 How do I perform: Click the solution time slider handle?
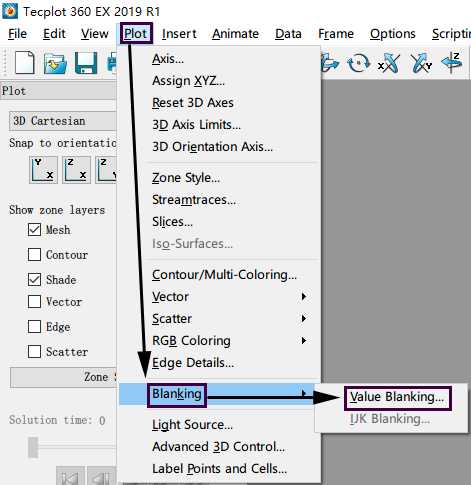(x=33, y=447)
